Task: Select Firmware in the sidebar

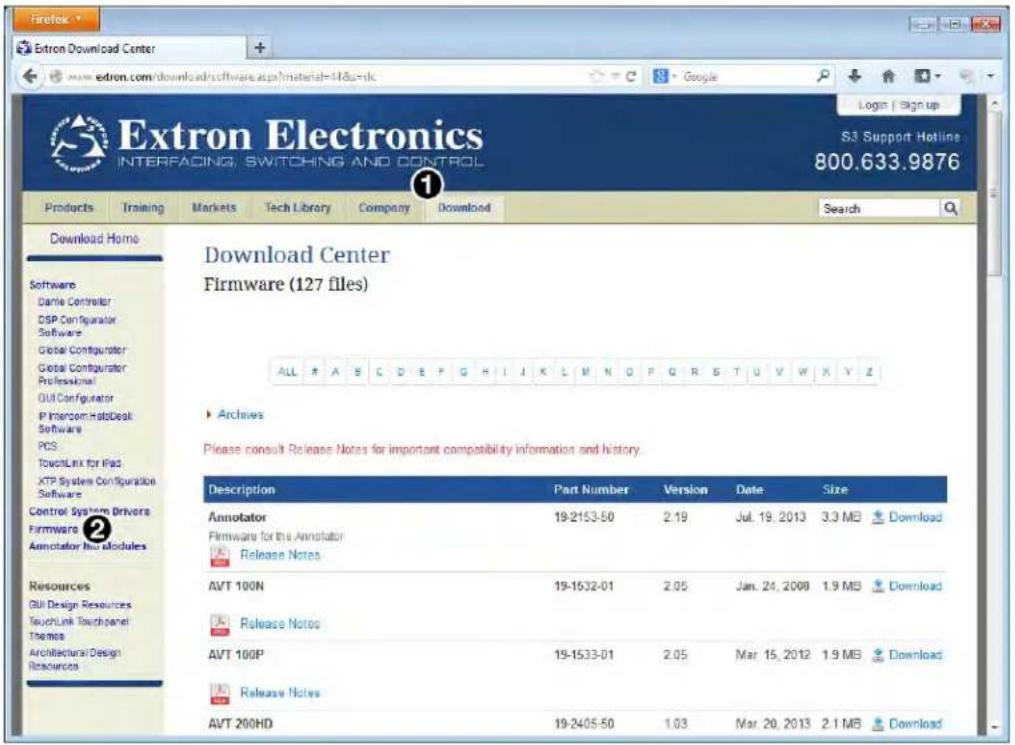Action: 53,529
